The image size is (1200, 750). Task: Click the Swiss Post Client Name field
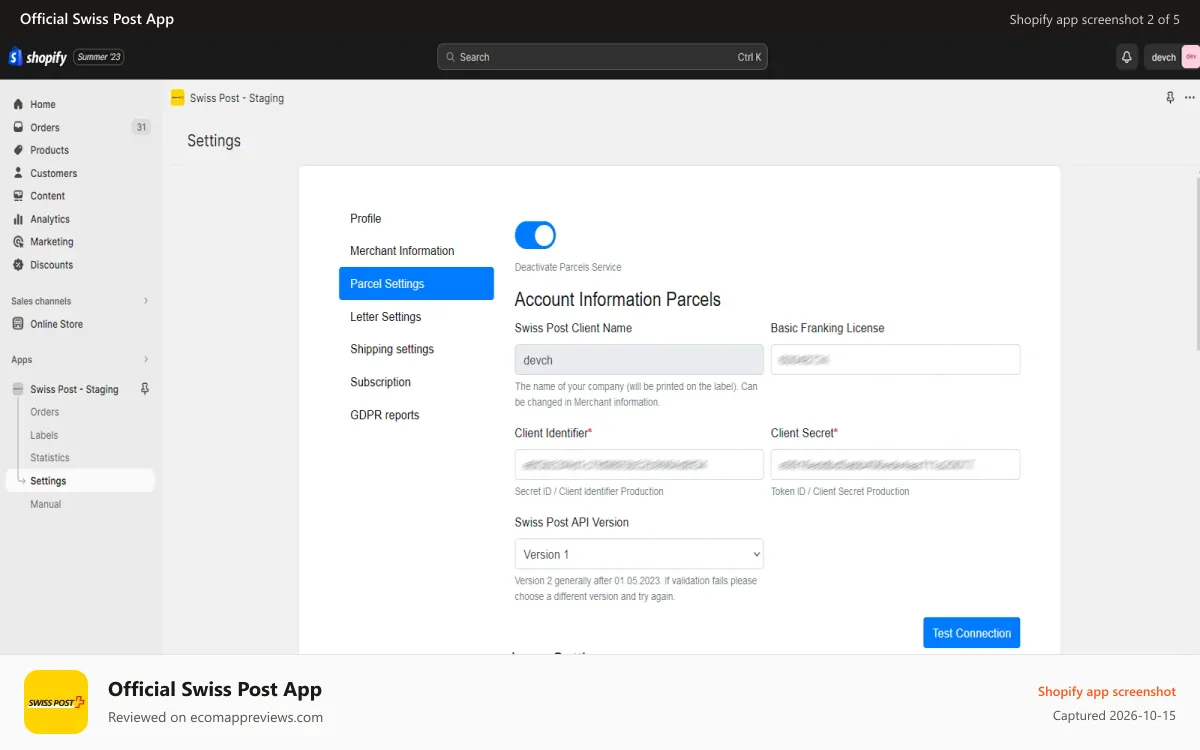click(639, 360)
